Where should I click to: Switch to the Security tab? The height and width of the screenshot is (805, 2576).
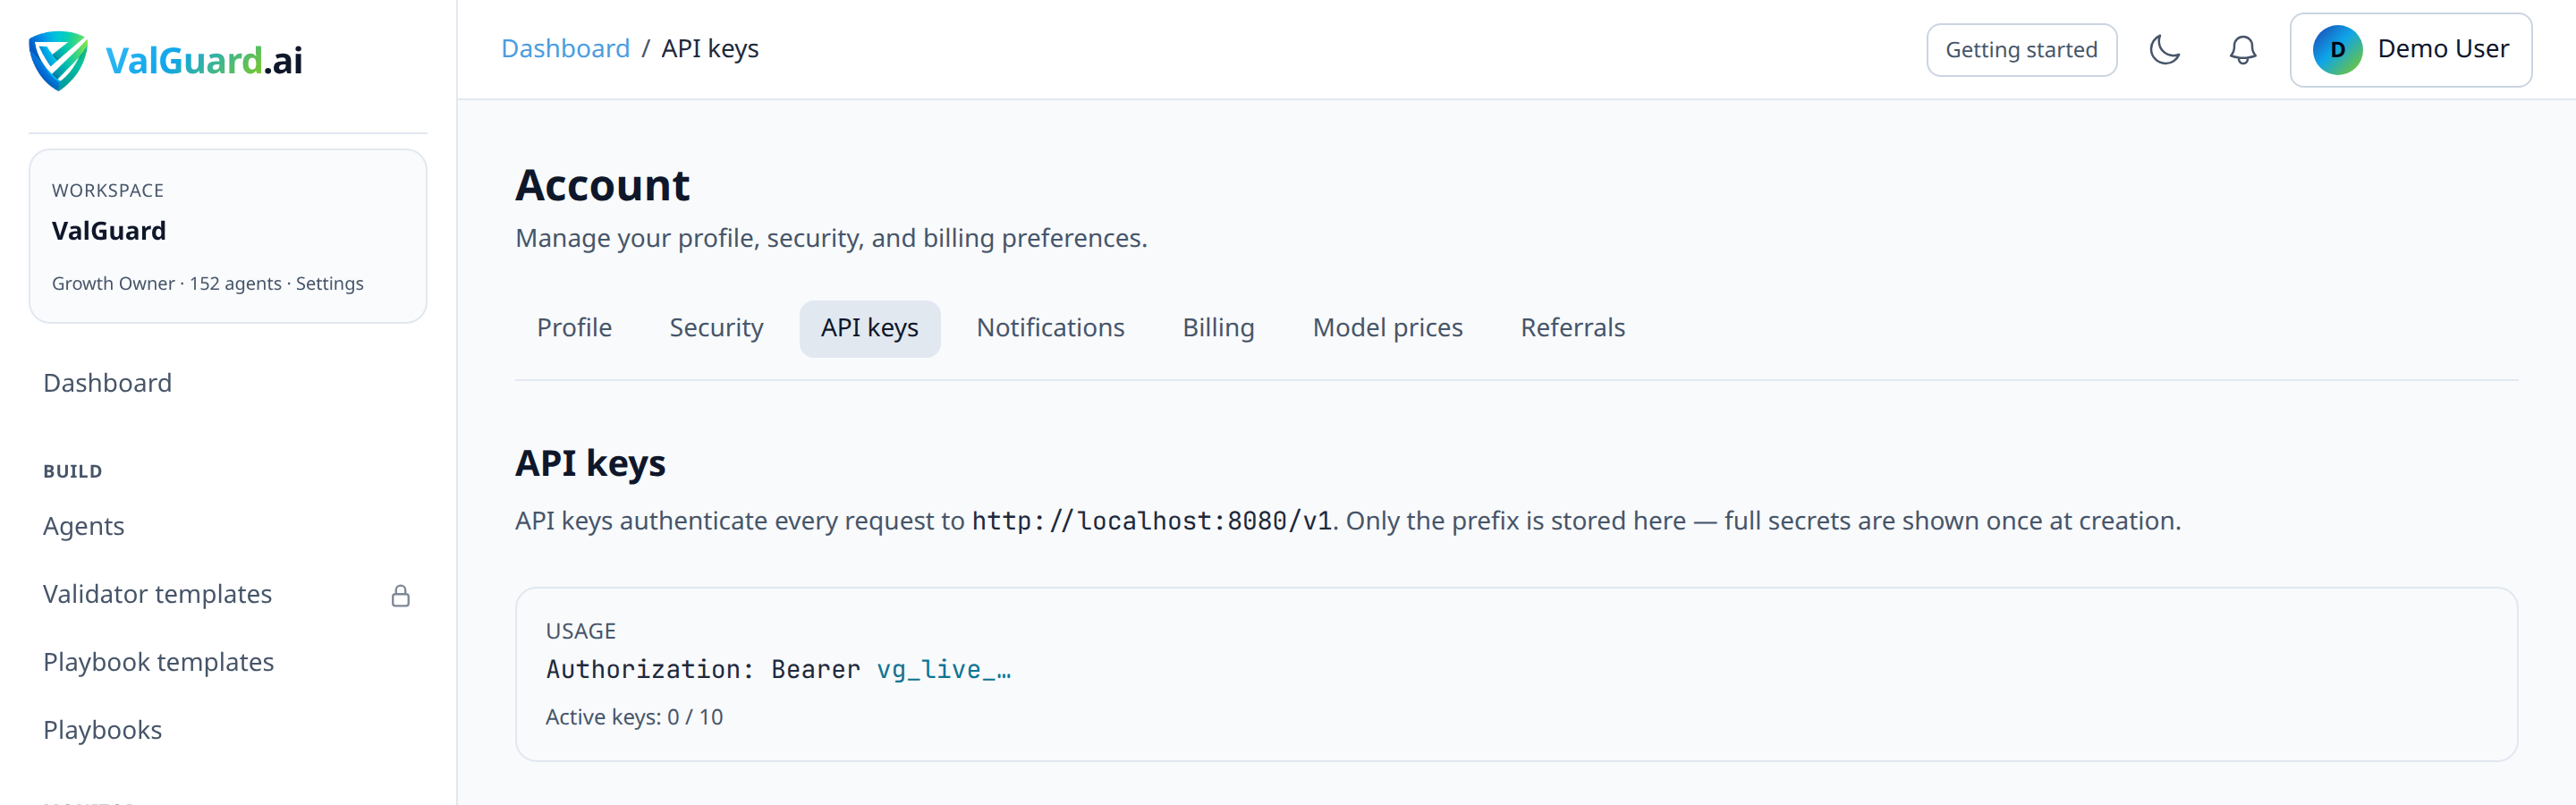tap(716, 328)
